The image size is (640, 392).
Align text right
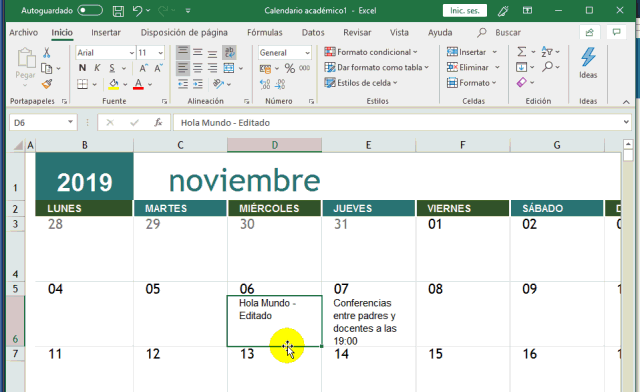click(212, 68)
